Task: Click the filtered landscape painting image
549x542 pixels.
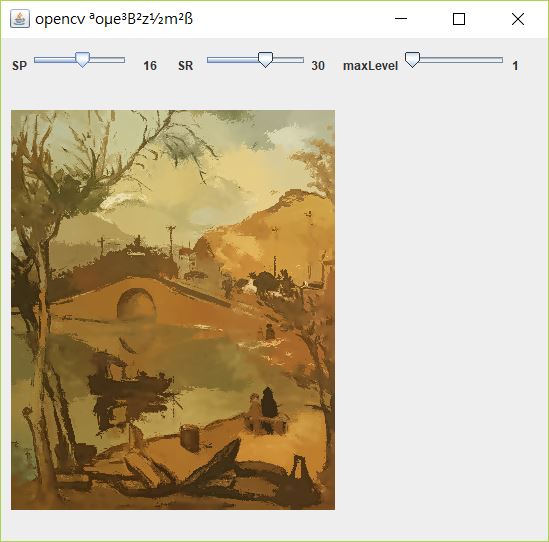Action: 173,310
